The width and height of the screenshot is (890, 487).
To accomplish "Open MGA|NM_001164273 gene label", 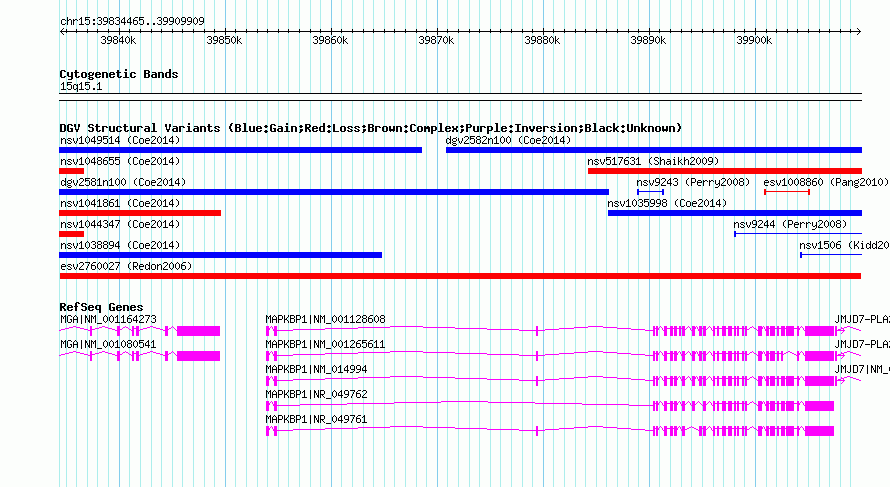I will [x=108, y=320].
